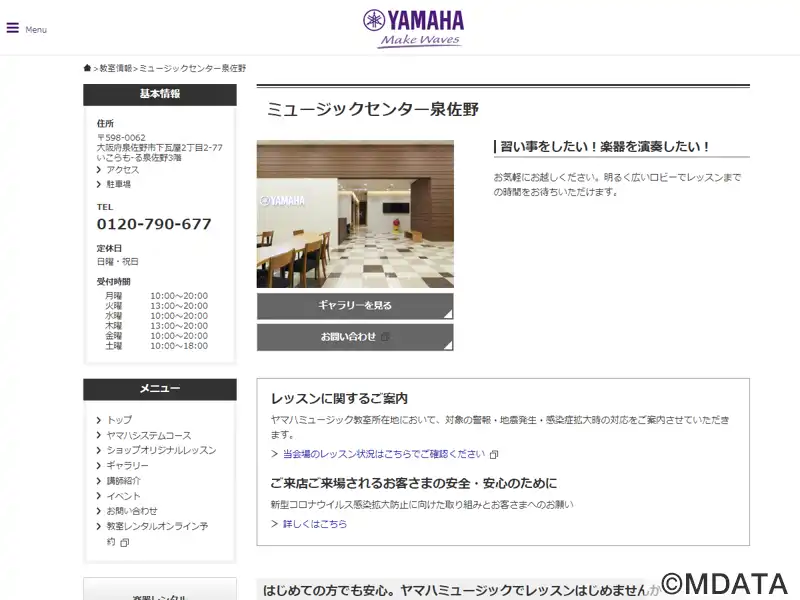Open ヤマハシステムコース in the menu
This screenshot has height=600, width=800.
pos(148,435)
